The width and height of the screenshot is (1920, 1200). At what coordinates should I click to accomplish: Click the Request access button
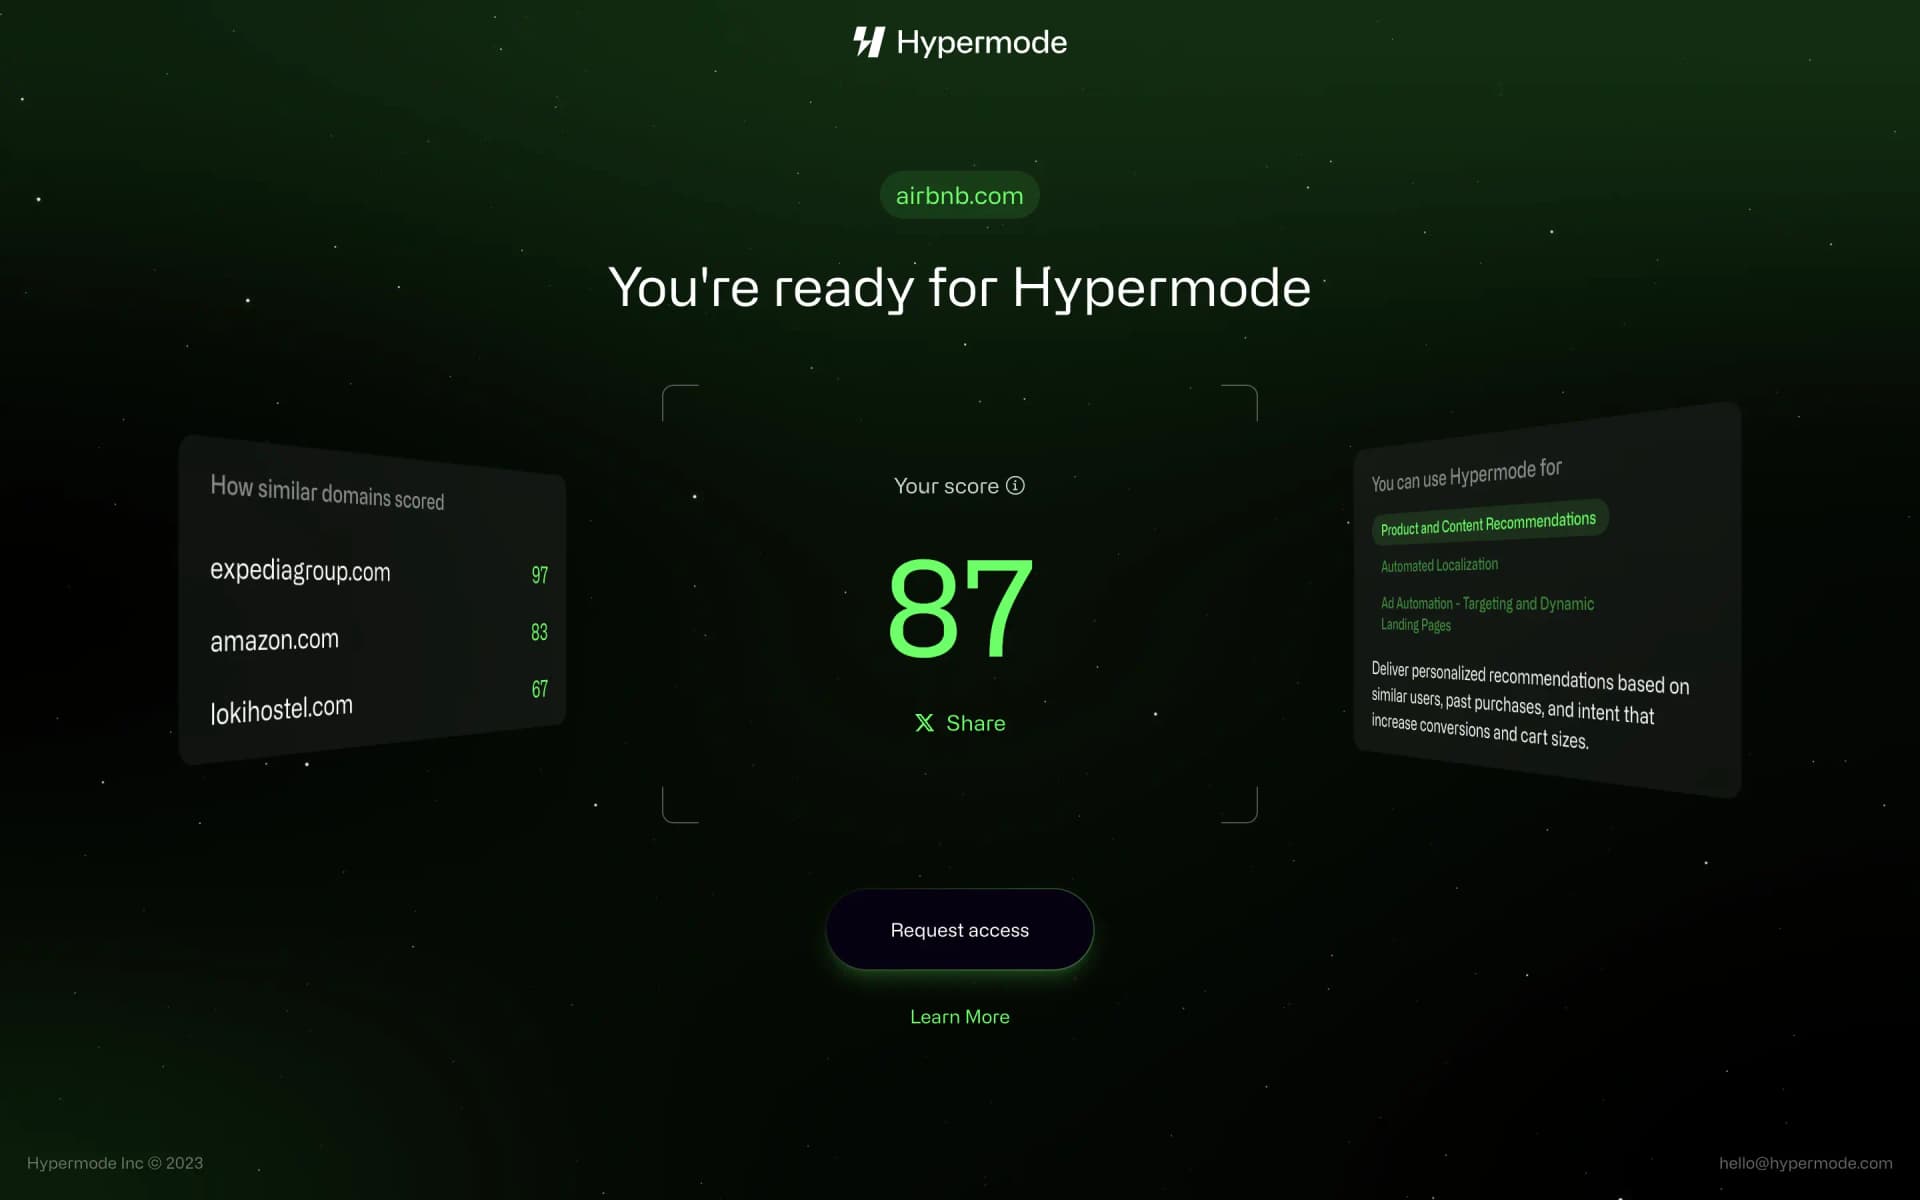[x=960, y=929]
